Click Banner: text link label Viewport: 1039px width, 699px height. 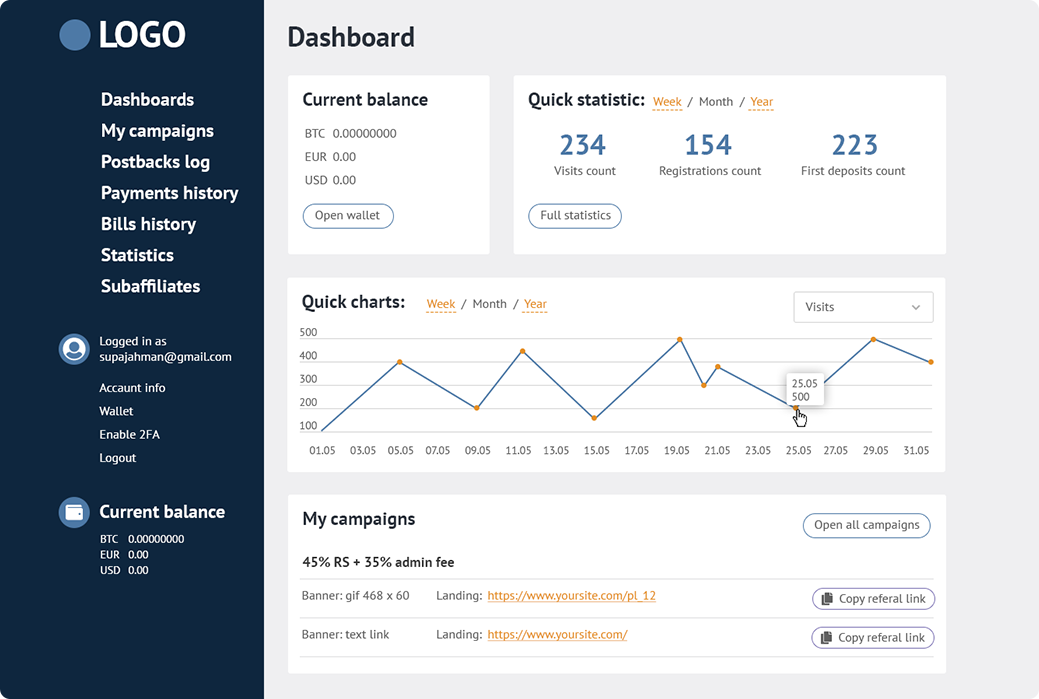point(345,635)
